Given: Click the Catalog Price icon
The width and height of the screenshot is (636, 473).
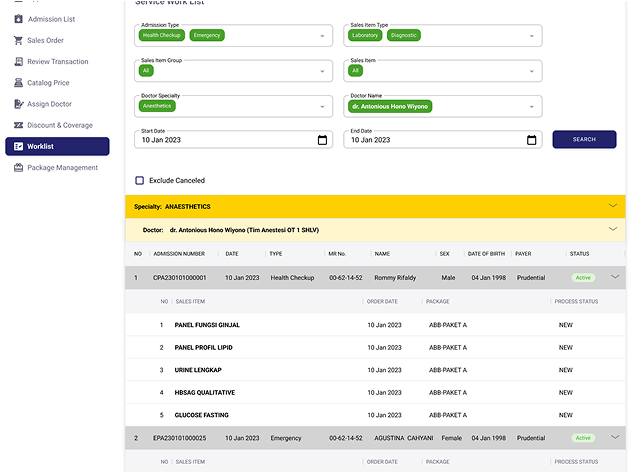Looking at the screenshot, I should [18, 83].
